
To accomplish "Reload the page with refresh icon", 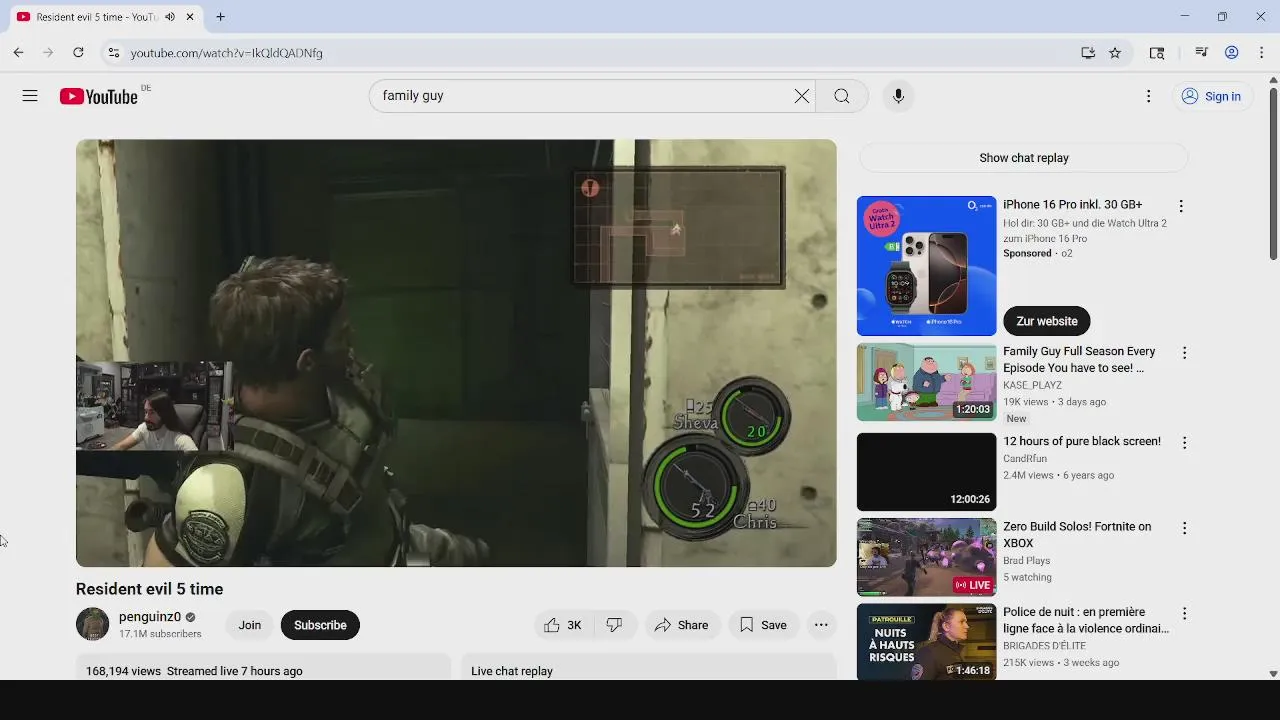I will (78, 53).
